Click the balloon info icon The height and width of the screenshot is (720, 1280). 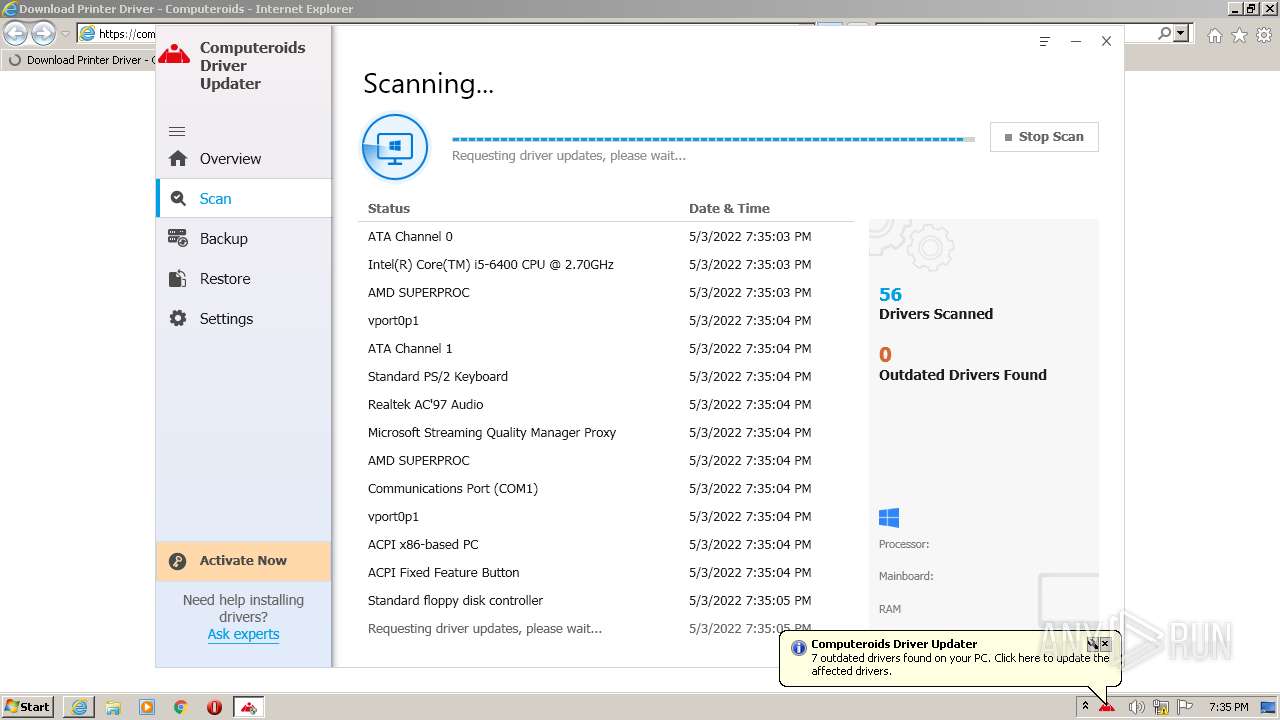tap(798, 647)
